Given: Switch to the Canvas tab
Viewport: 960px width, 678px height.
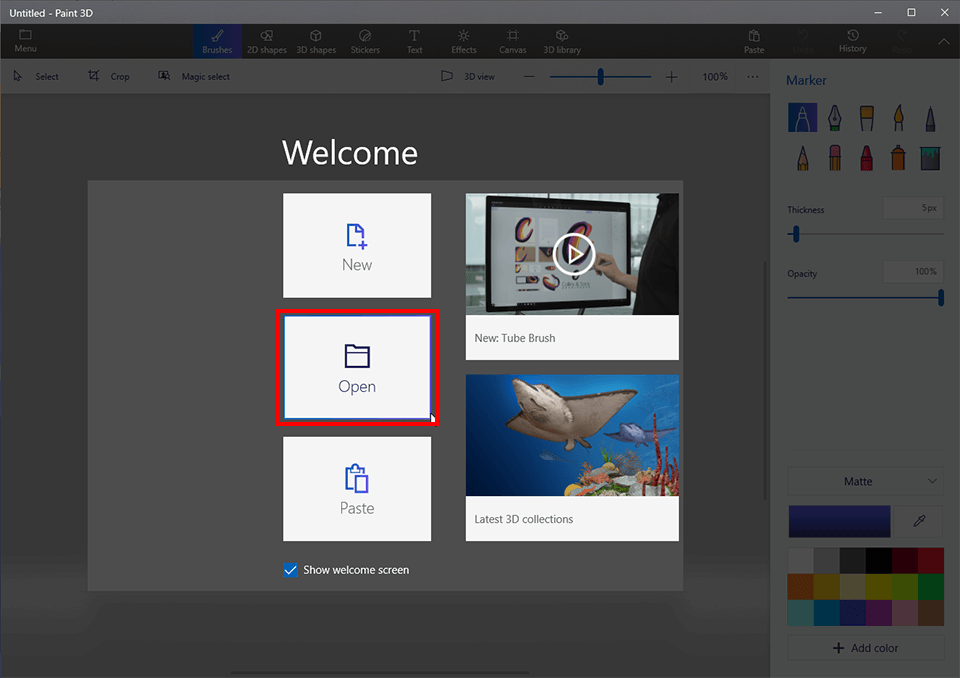Looking at the screenshot, I should pos(512,41).
